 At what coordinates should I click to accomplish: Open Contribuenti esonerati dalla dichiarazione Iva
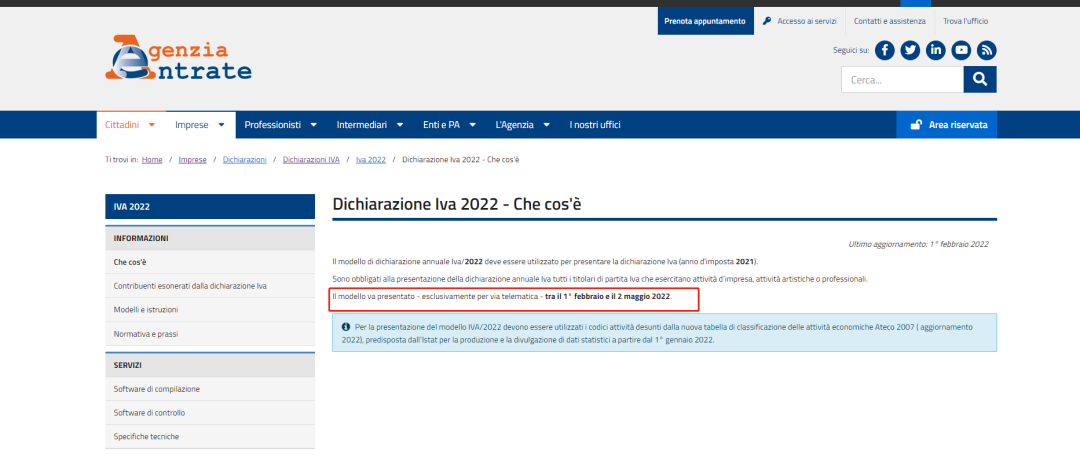[210, 286]
